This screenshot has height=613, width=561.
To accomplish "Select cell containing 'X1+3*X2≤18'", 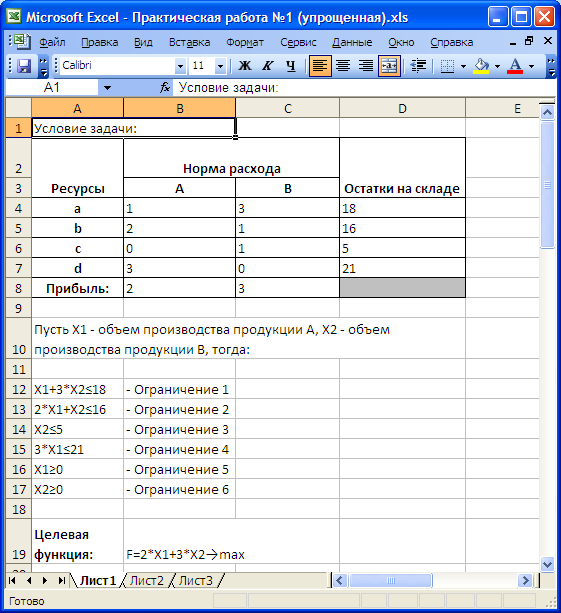I will 77,389.
